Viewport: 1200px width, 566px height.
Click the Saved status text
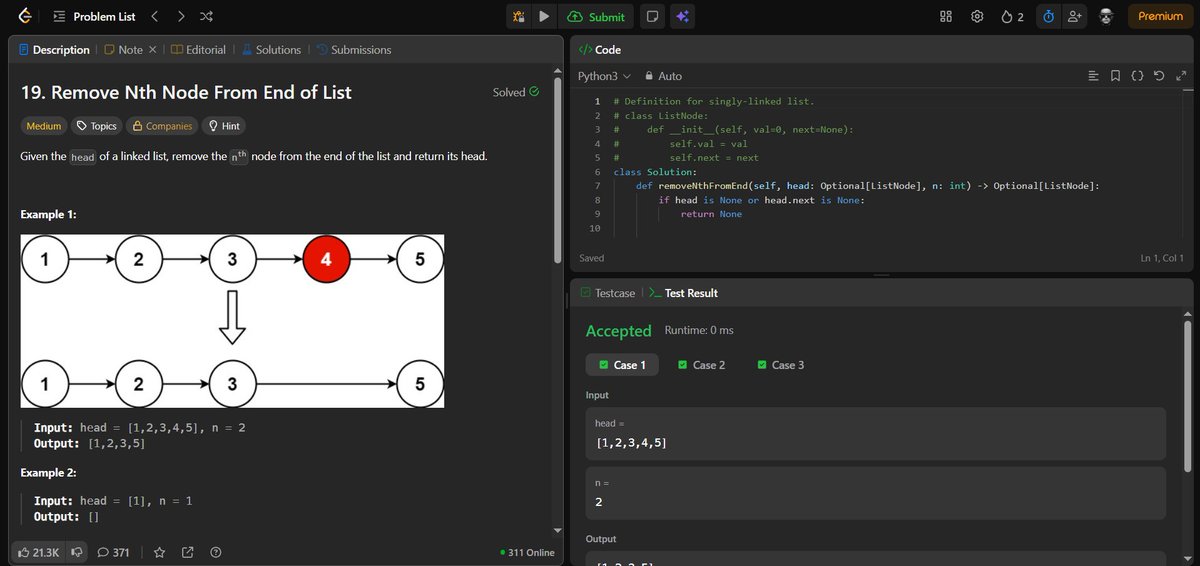pyautogui.click(x=591, y=258)
